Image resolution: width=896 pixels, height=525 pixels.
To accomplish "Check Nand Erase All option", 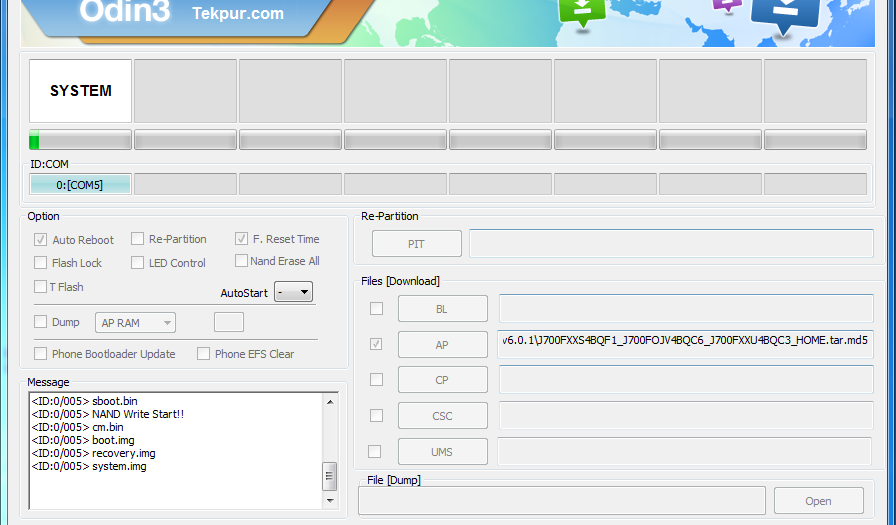I will [241, 261].
